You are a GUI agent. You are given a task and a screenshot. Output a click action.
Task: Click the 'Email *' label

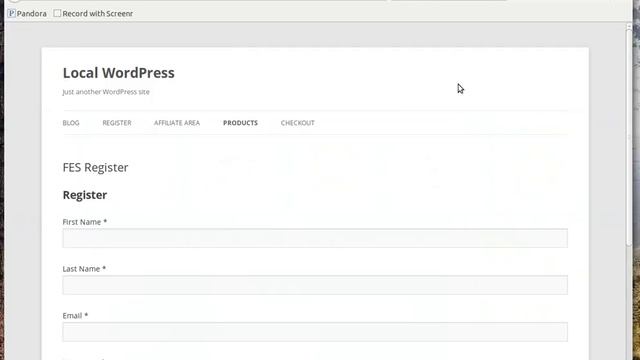tap(75, 316)
